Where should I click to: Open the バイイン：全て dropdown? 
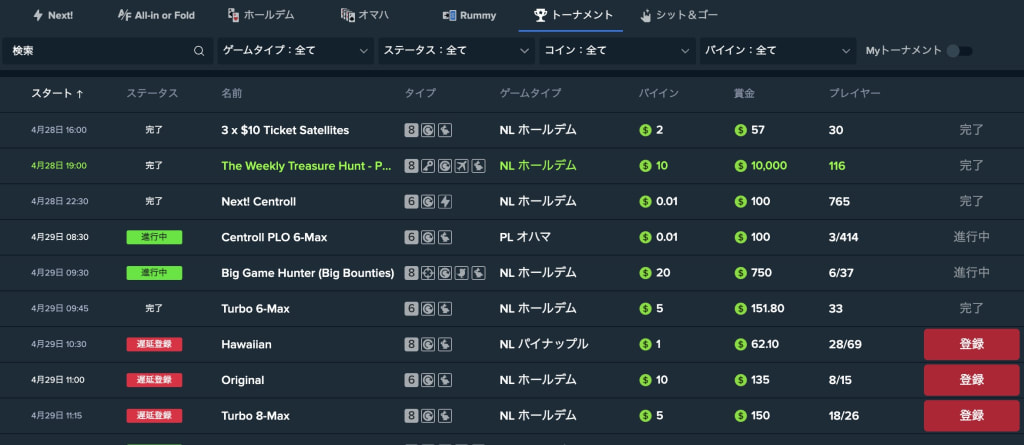click(778, 51)
